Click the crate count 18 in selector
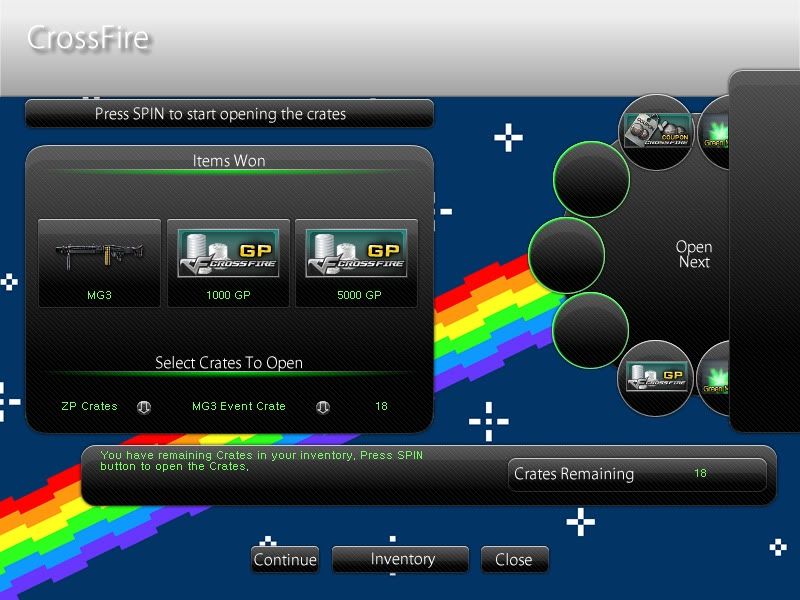This screenshot has width=800, height=600. pos(381,407)
